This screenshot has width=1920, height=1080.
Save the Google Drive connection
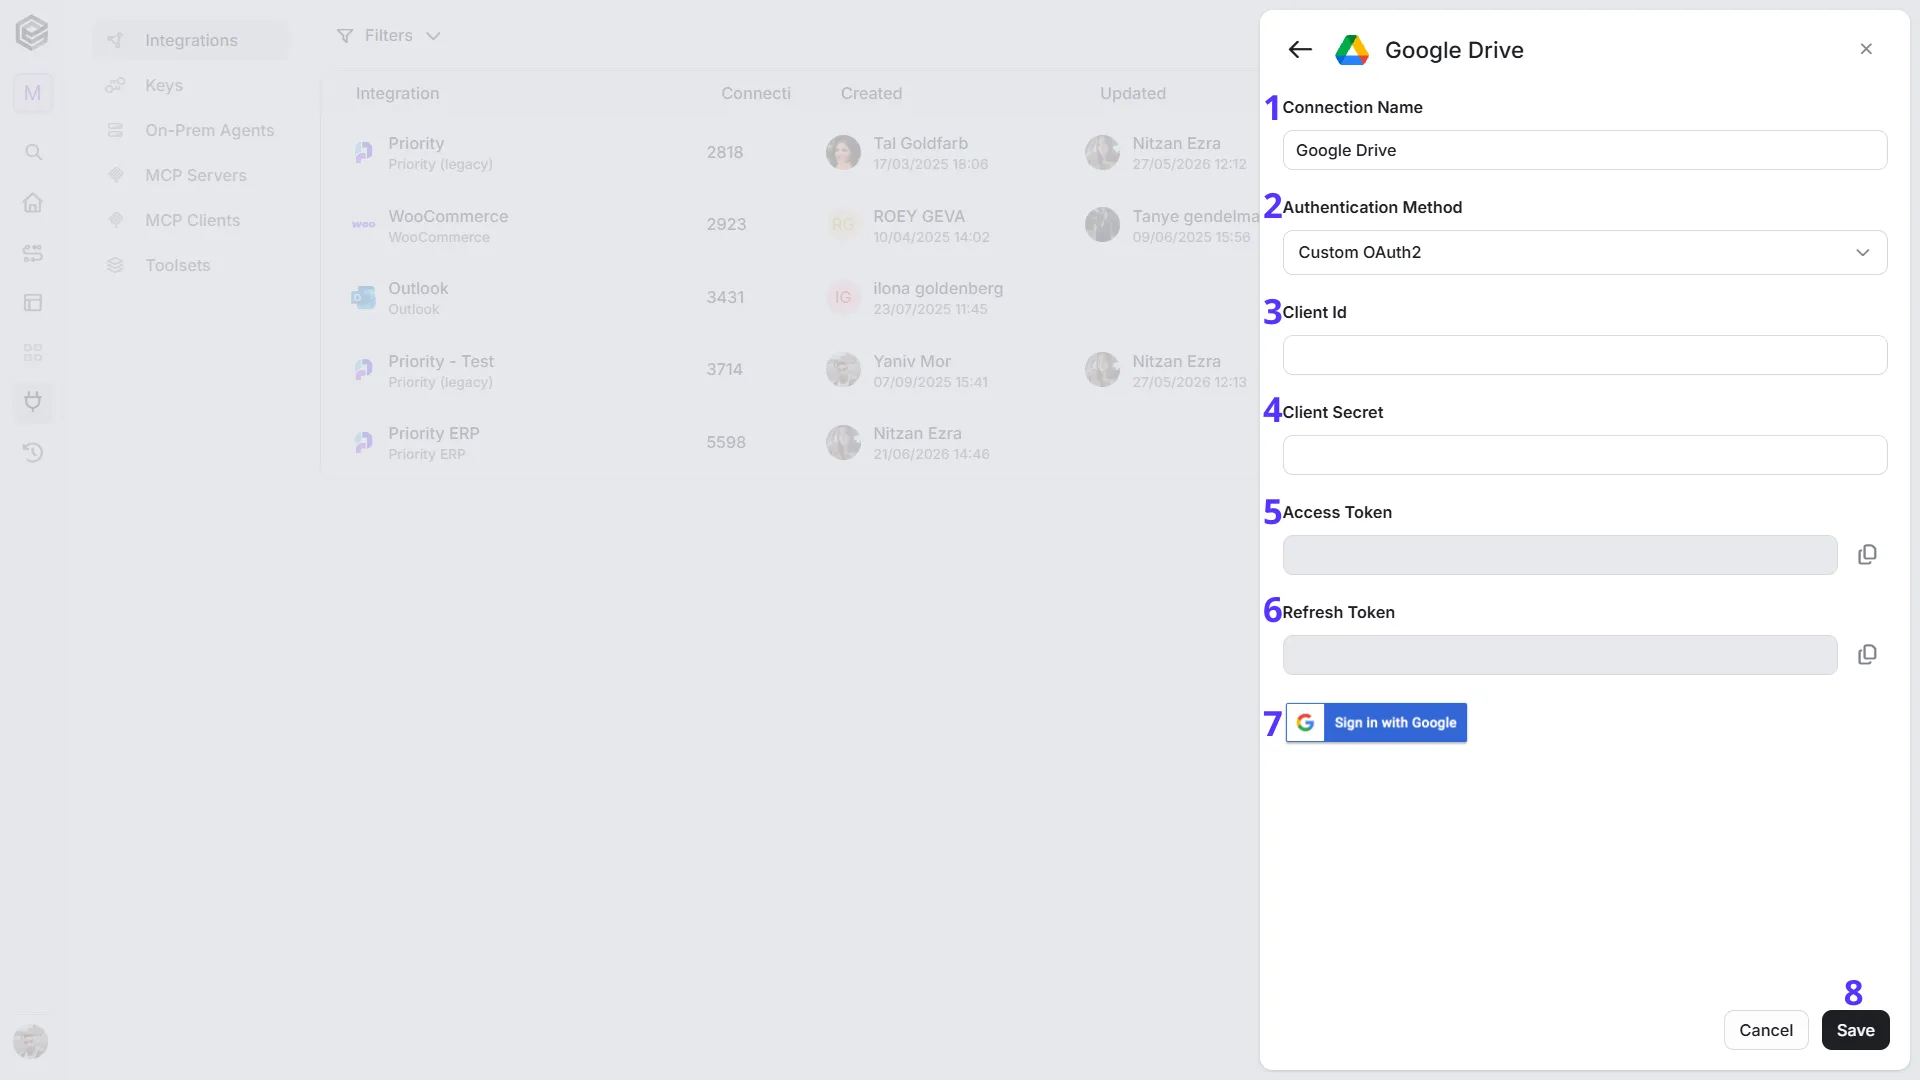pyautogui.click(x=1855, y=1030)
